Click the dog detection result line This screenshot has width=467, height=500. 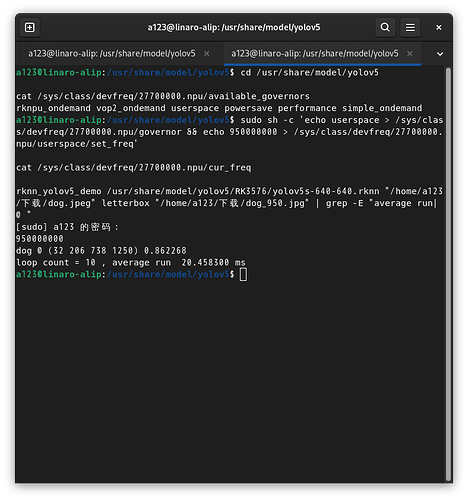pyautogui.click(x=101, y=251)
